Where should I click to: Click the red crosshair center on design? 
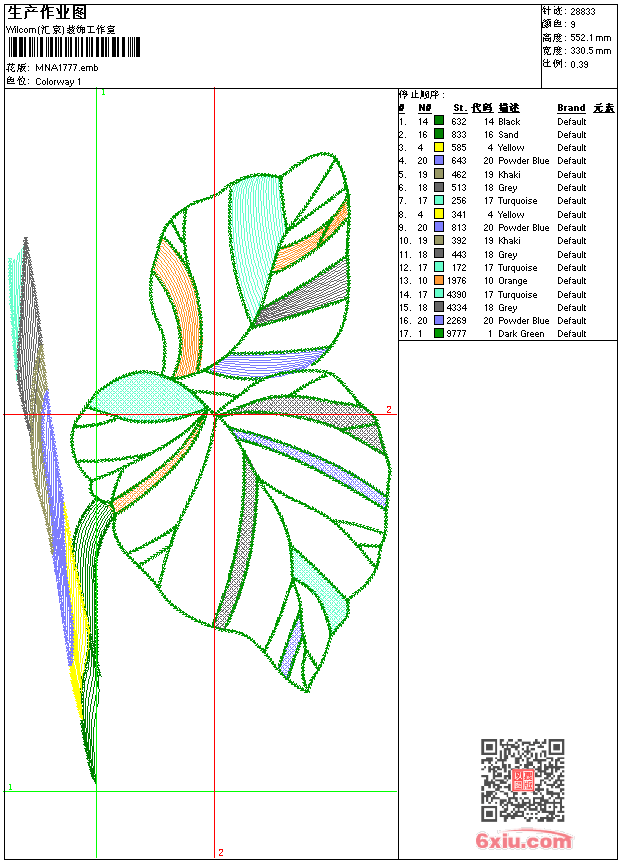[214, 414]
